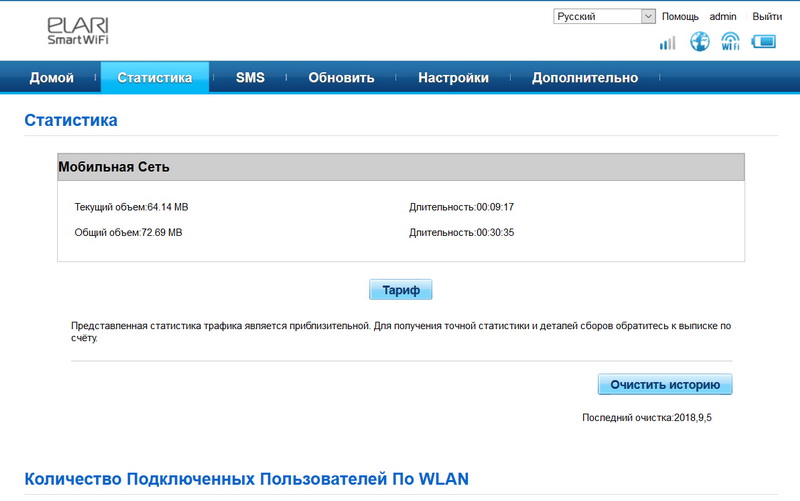800x501 pixels.
Task: Open the Дополнительно tab
Action: (584, 78)
